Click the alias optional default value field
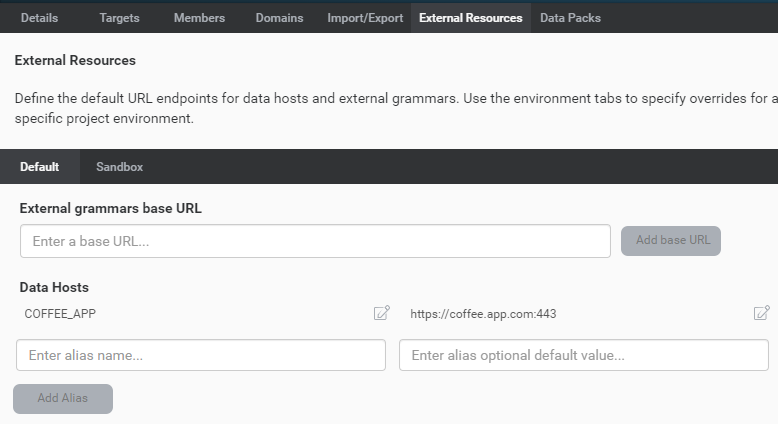 583,355
